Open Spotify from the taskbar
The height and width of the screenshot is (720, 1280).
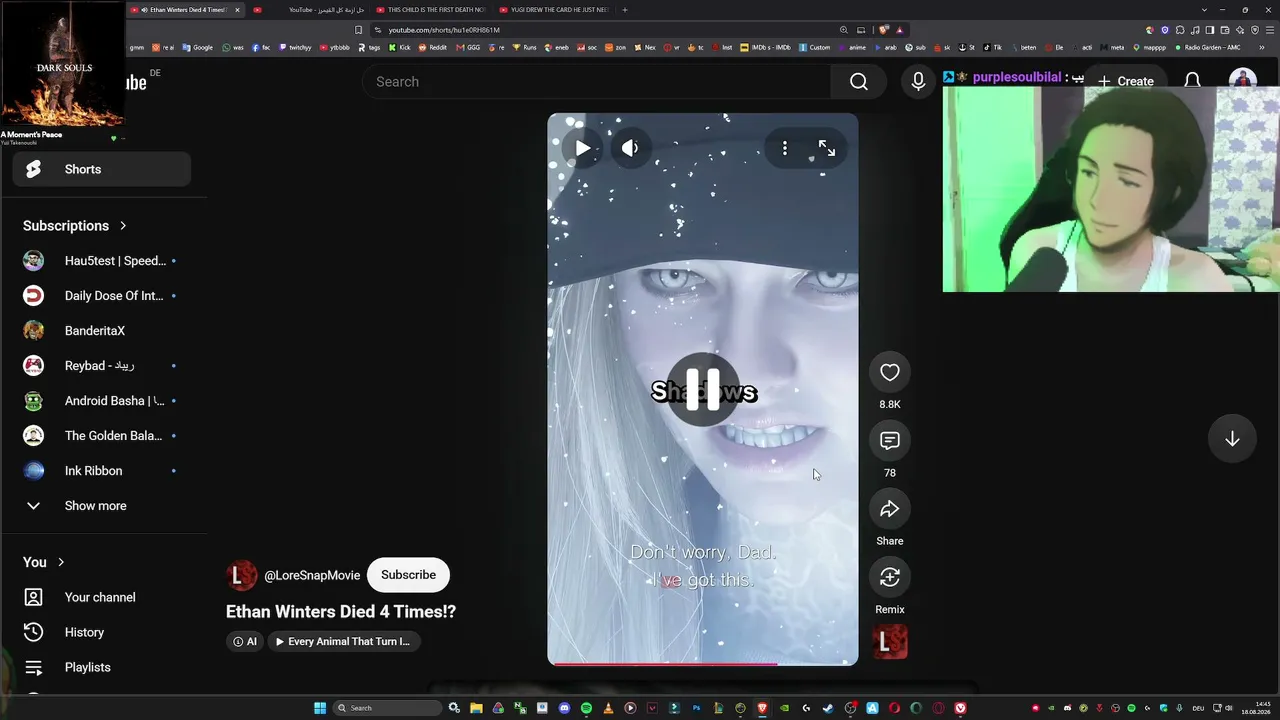coord(586,708)
